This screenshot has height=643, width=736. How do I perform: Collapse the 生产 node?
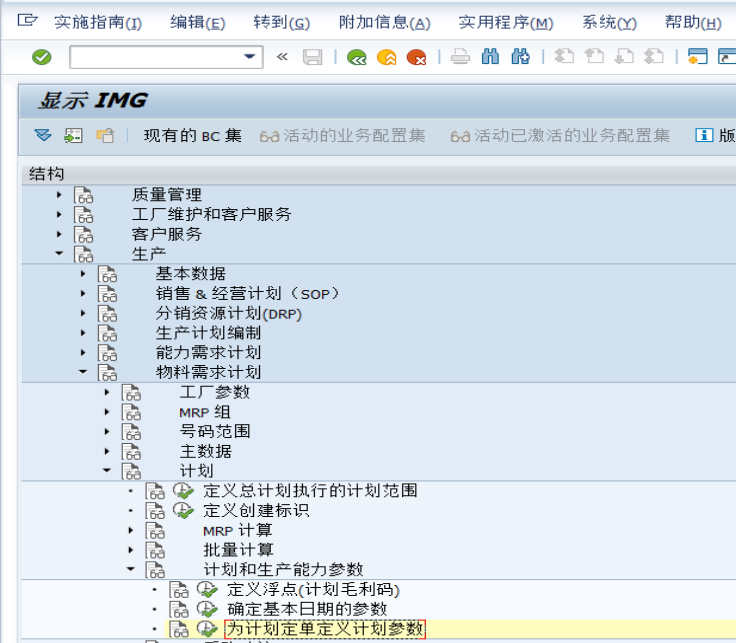click(x=59, y=253)
